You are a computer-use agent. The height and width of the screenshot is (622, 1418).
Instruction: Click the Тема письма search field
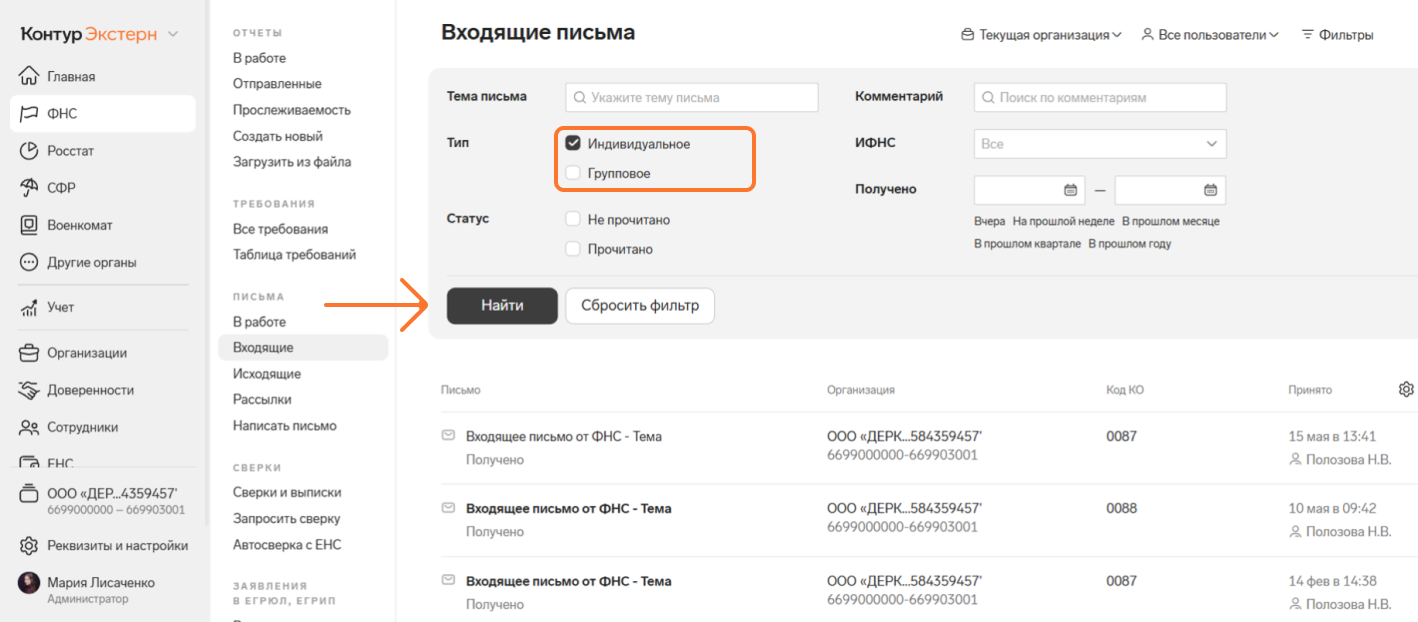click(x=692, y=98)
